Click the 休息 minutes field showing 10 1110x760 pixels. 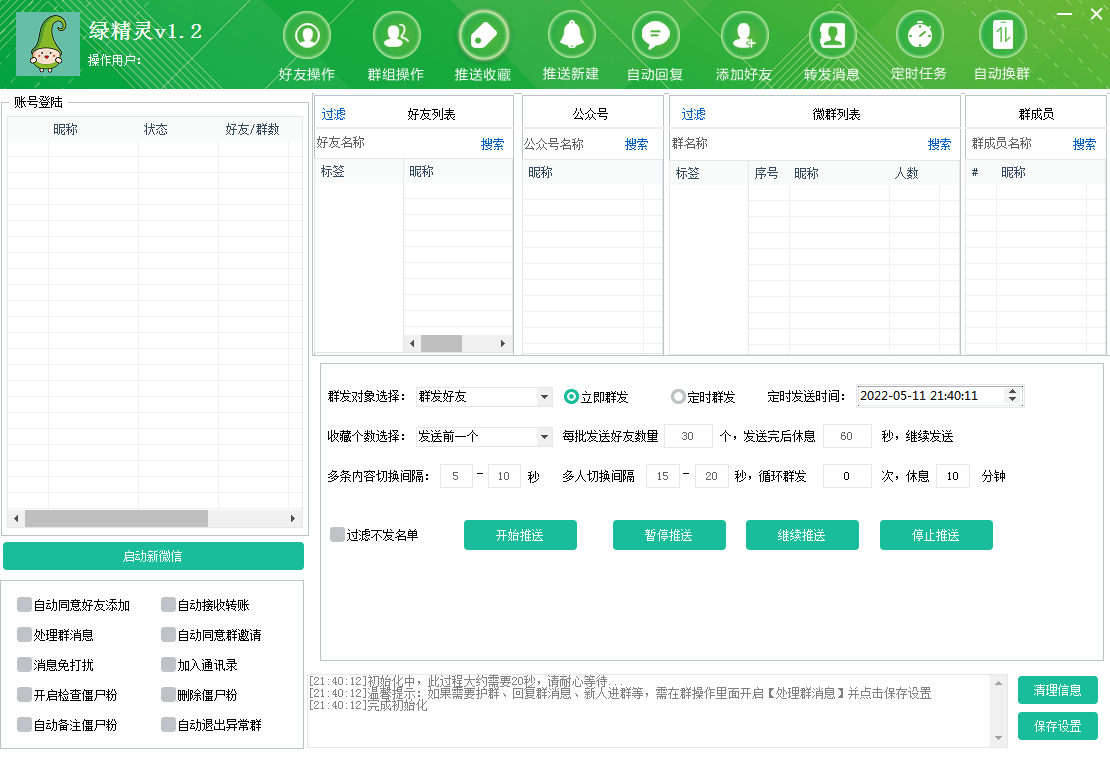click(x=953, y=476)
